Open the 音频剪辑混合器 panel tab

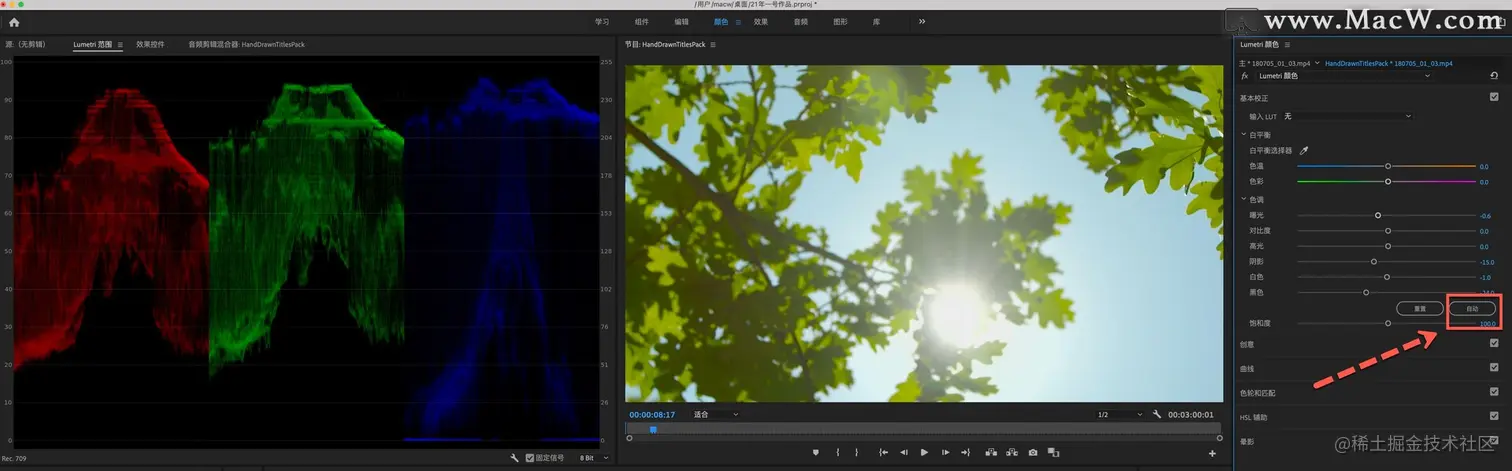coord(246,45)
